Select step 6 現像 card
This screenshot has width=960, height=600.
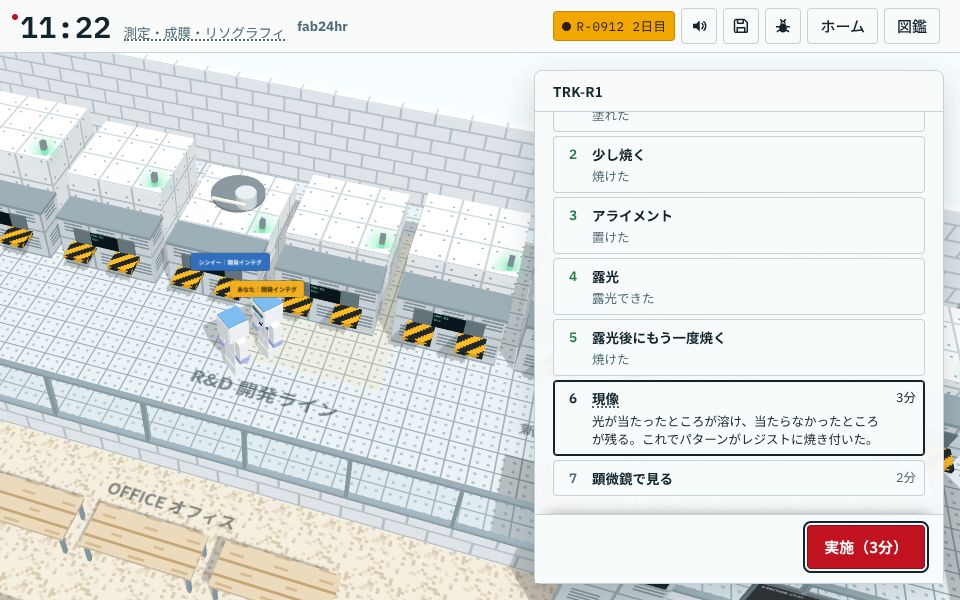coord(738,418)
